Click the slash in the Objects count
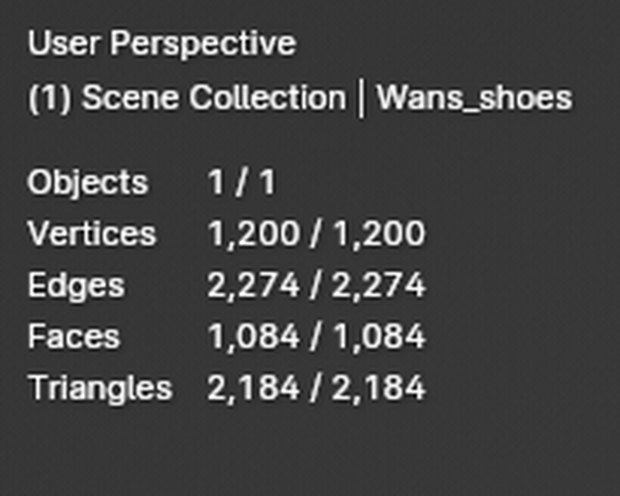This screenshot has height=496, width=620. point(242,182)
